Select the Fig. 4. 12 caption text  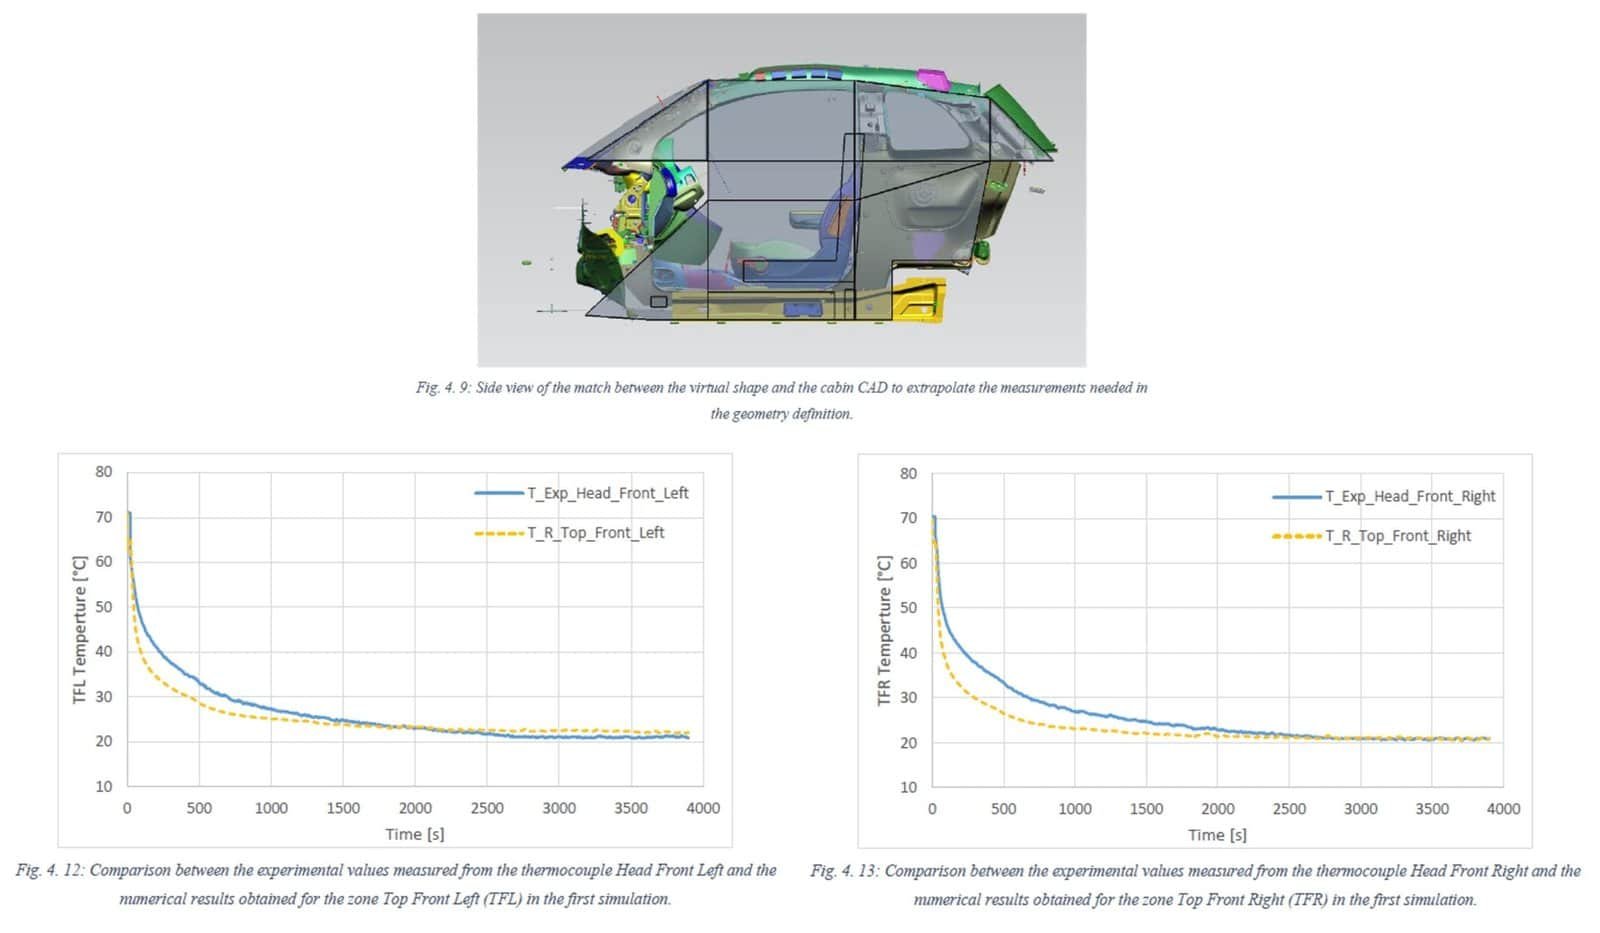[x=396, y=884]
